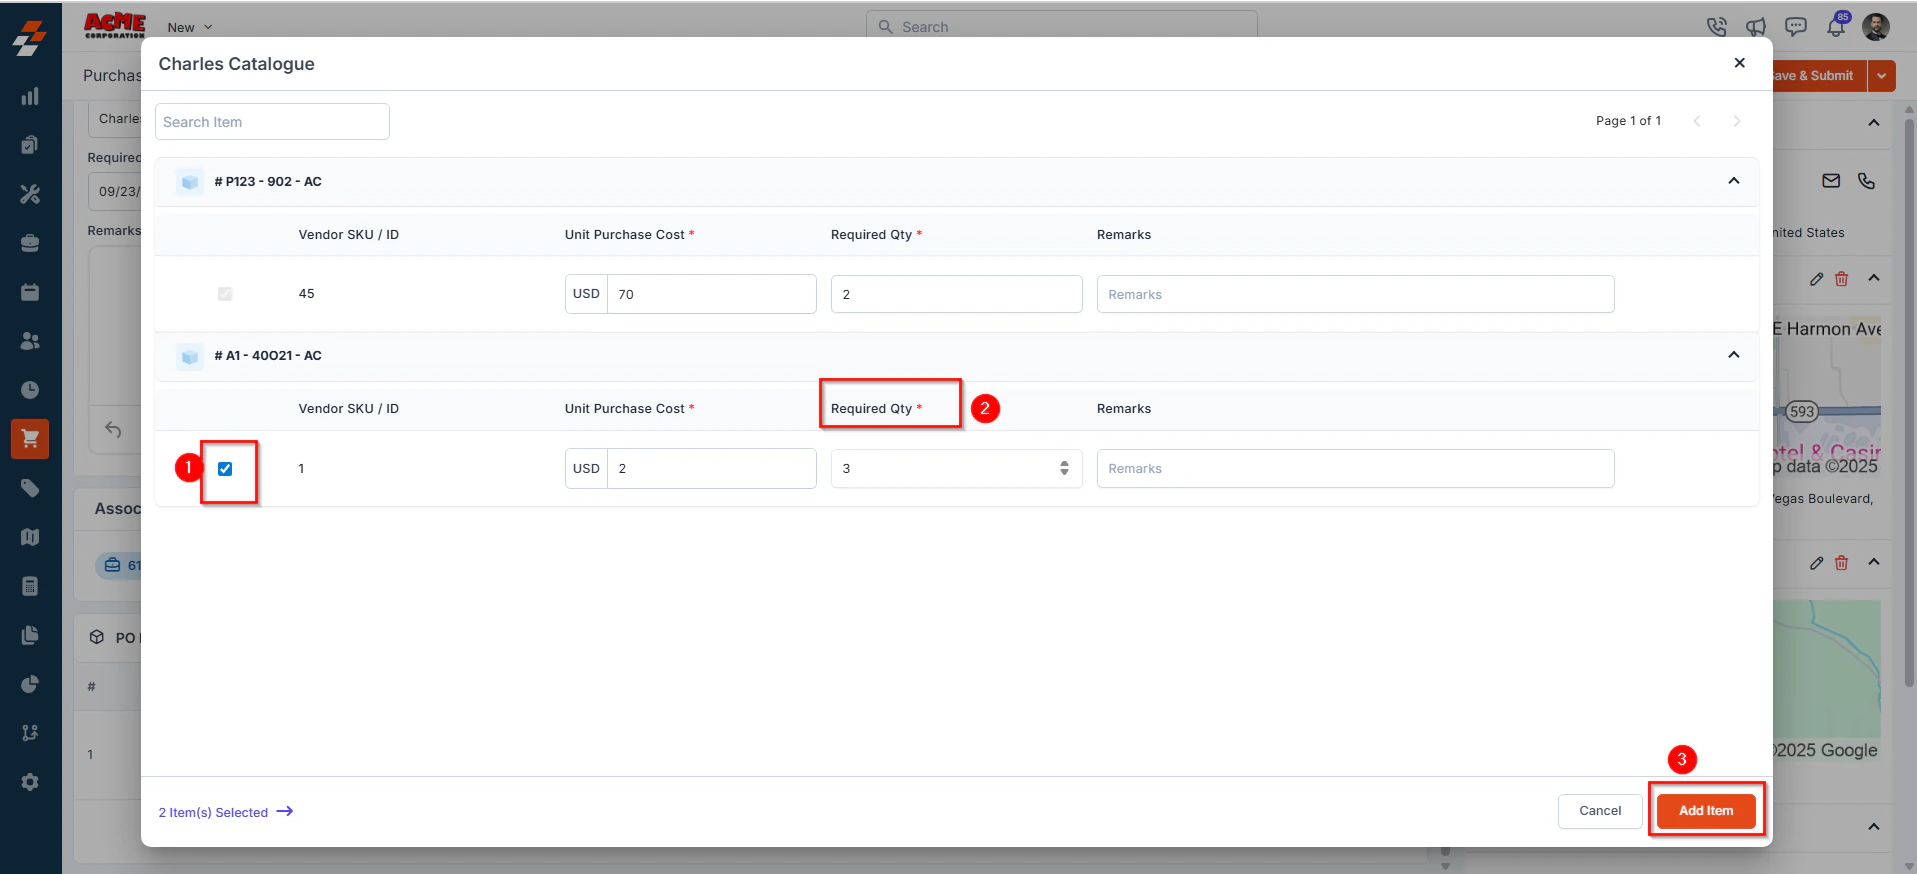Open the branch workflow sidebar icon
Screen dimensions: 1917x874
click(30, 733)
